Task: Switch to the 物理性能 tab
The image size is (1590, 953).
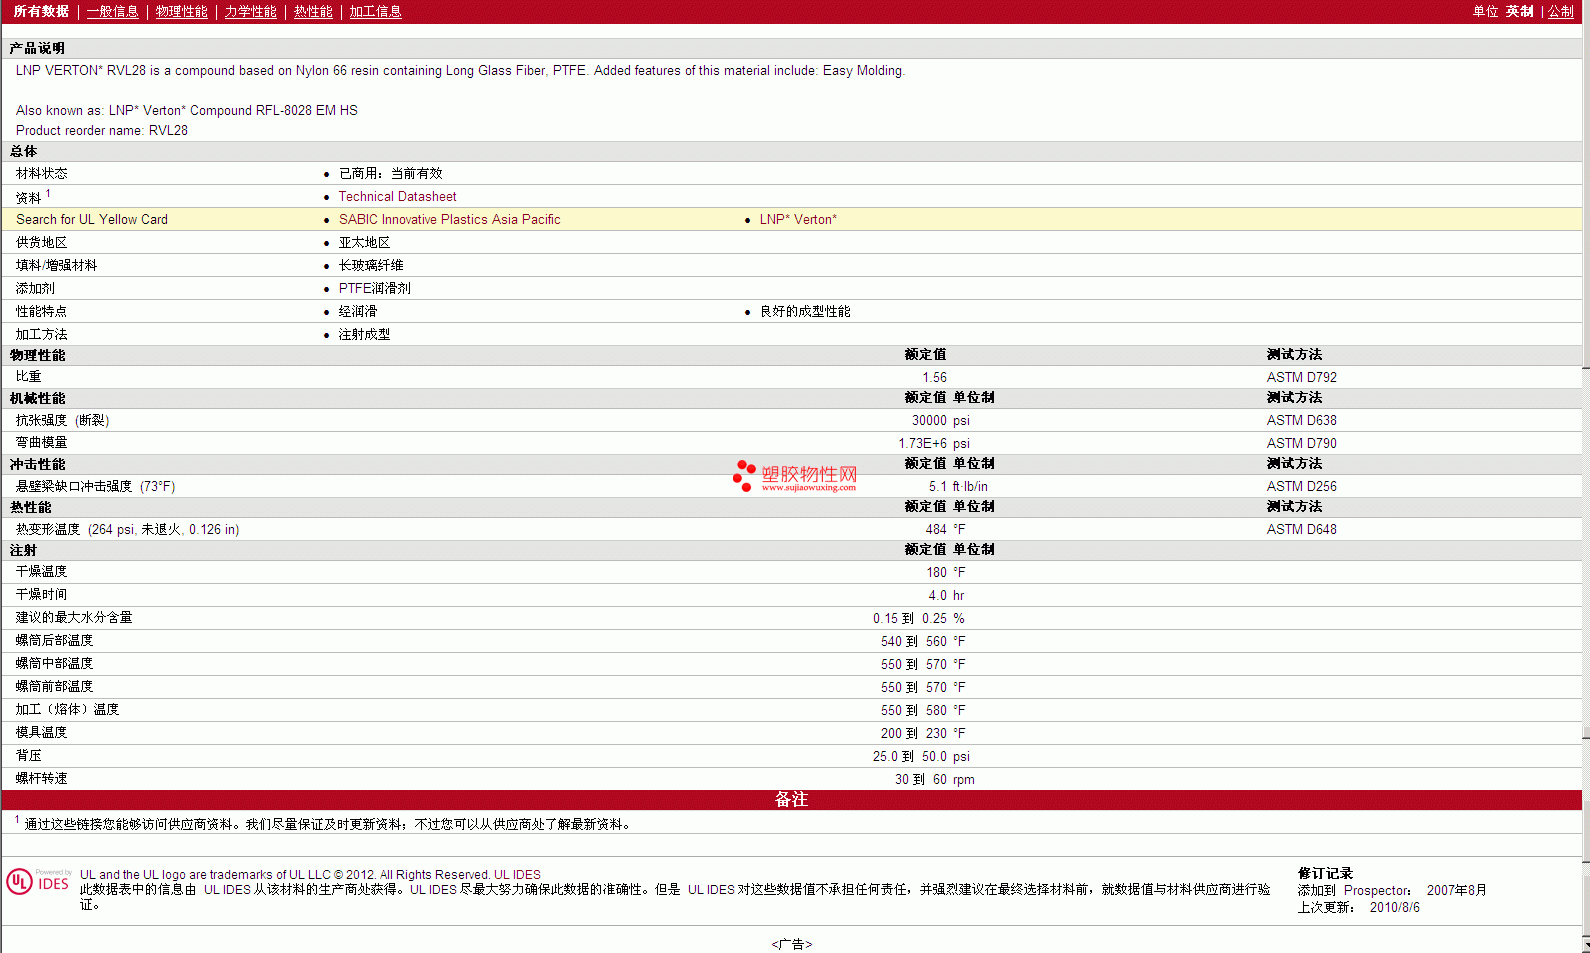Action: point(182,11)
